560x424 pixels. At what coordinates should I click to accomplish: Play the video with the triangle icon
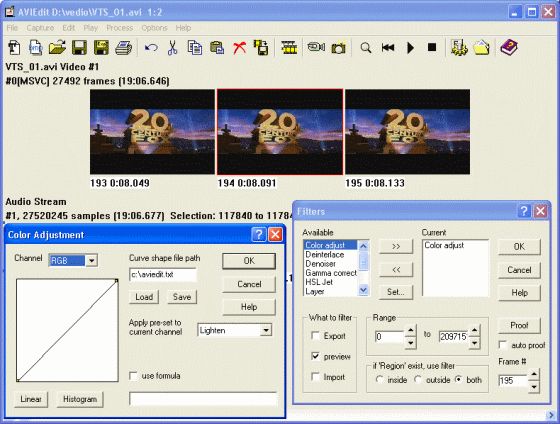(x=411, y=48)
